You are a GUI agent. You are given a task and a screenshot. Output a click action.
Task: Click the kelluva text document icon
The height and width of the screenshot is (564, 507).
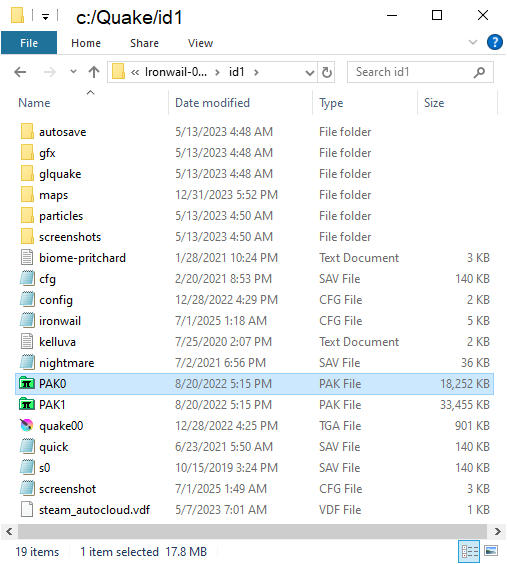(x=27, y=341)
